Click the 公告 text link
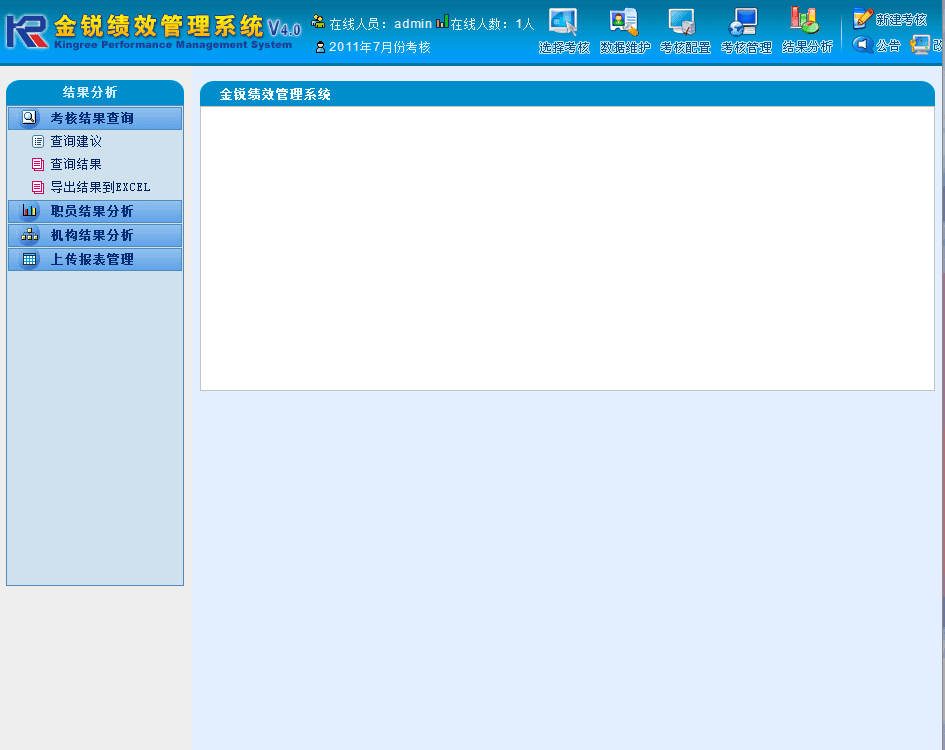The width and height of the screenshot is (945, 750). (x=888, y=45)
